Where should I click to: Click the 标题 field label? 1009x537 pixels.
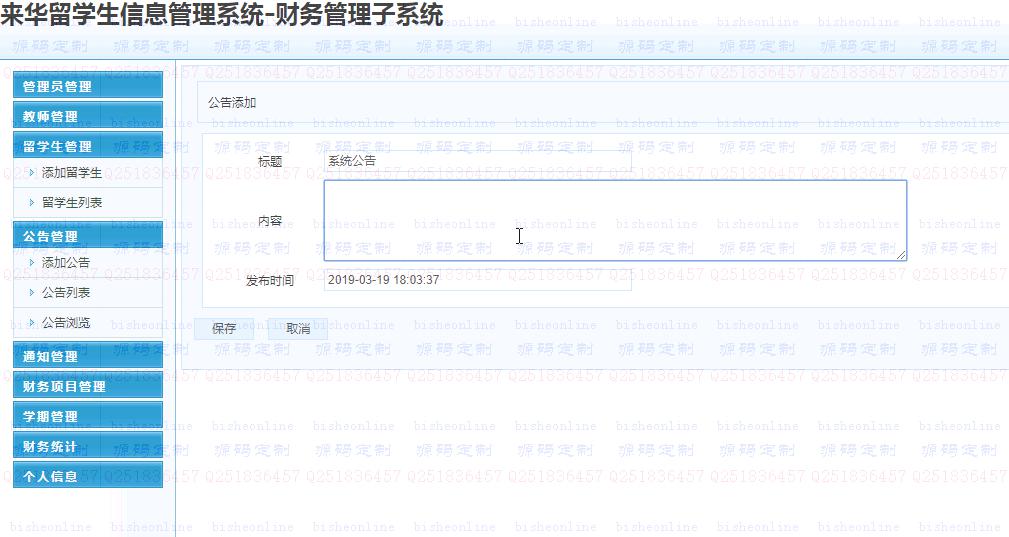click(x=270, y=161)
